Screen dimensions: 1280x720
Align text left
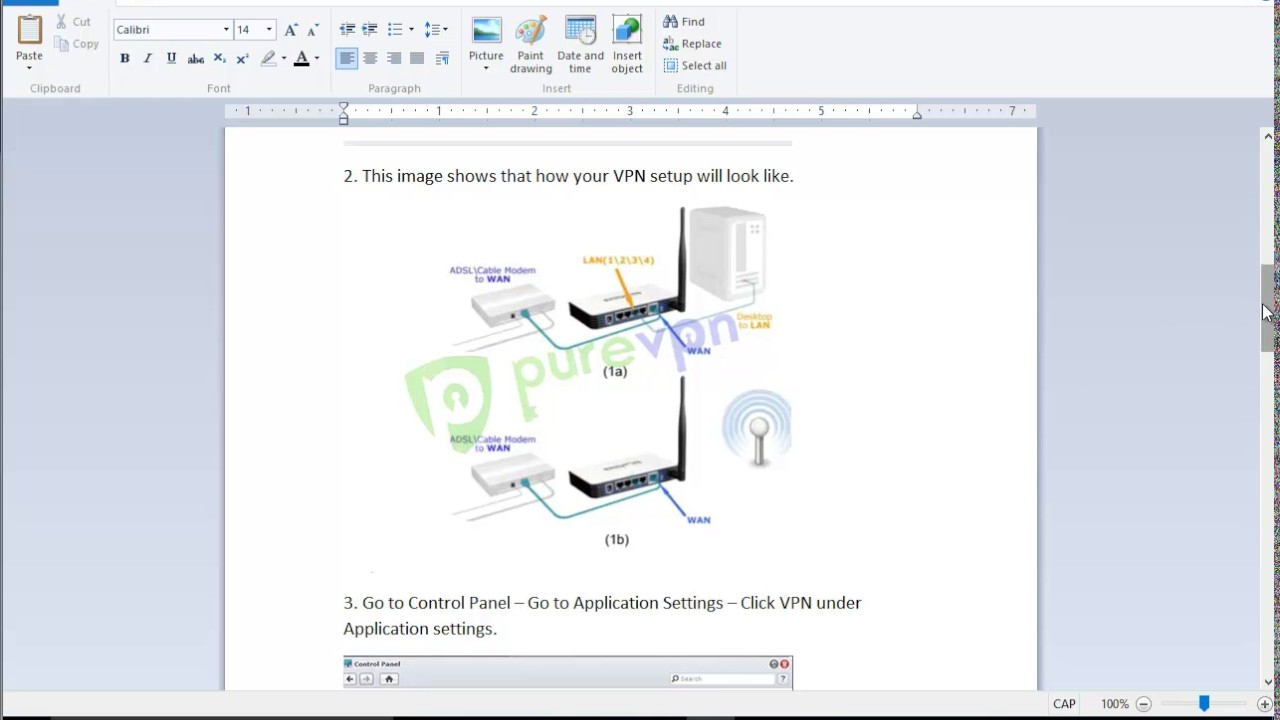tap(346, 59)
